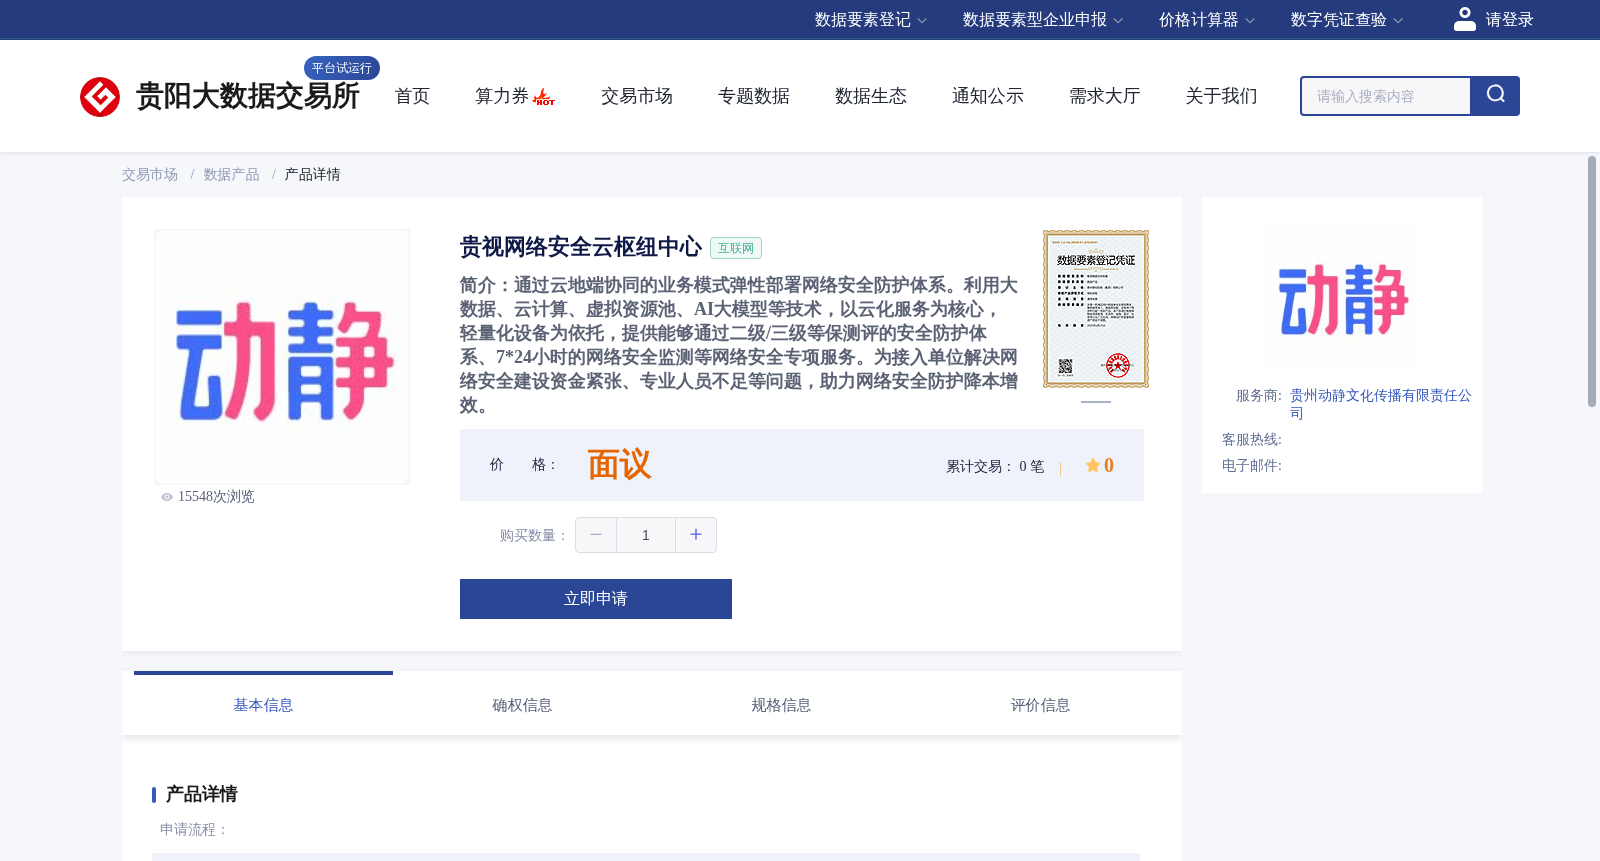Click product title 贵视网络安全云枢纽中心
This screenshot has width=1600, height=861.
point(581,247)
